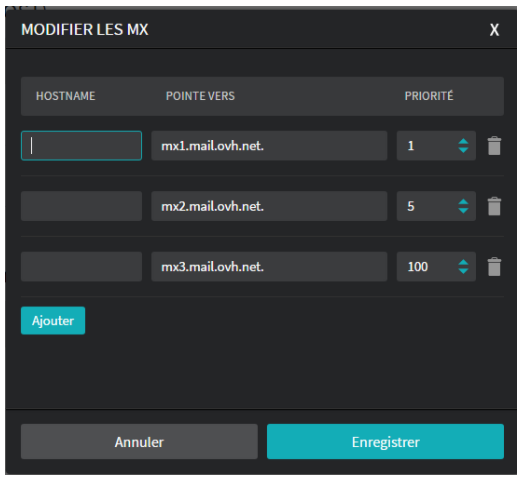Viewport: 520px width, 480px height.
Task: Cancel the dialog with Annuler
Action: [139, 441]
